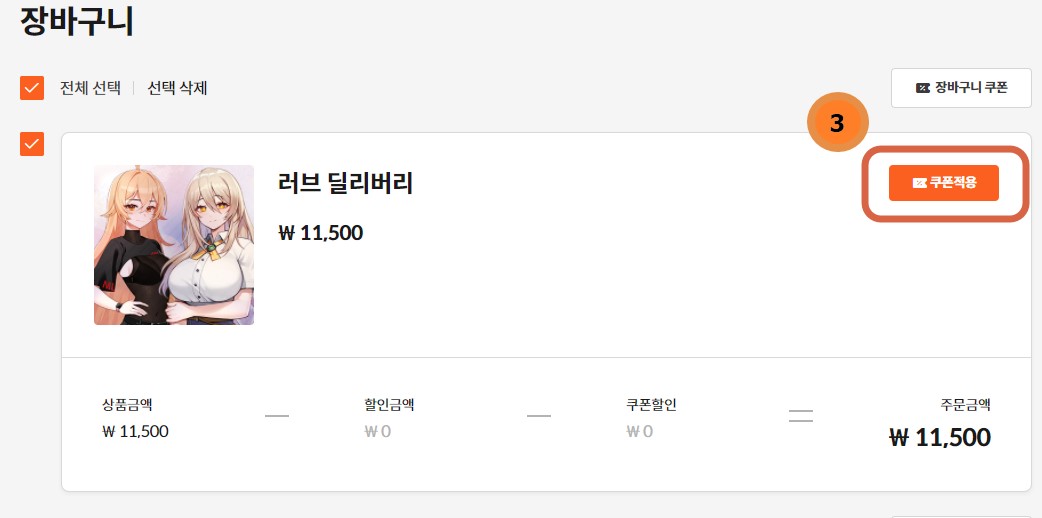This screenshot has height=518, width=1042.
Task: Click the product price under 러브 딜리버리
Action: [x=320, y=234]
